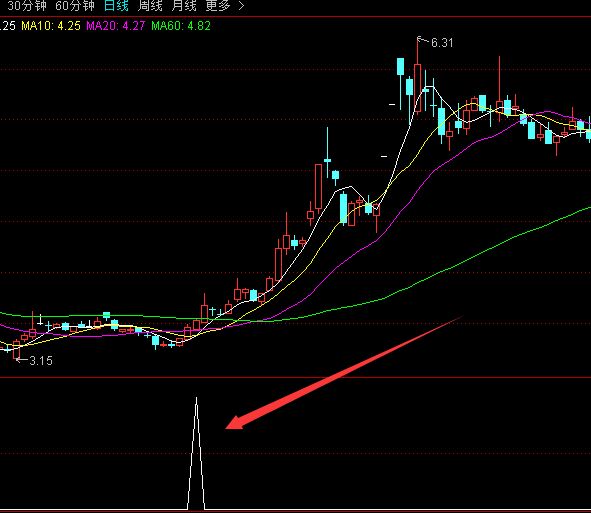Switch to the 30分钟 chart period tab
The image size is (591, 513).
click(27, 6)
